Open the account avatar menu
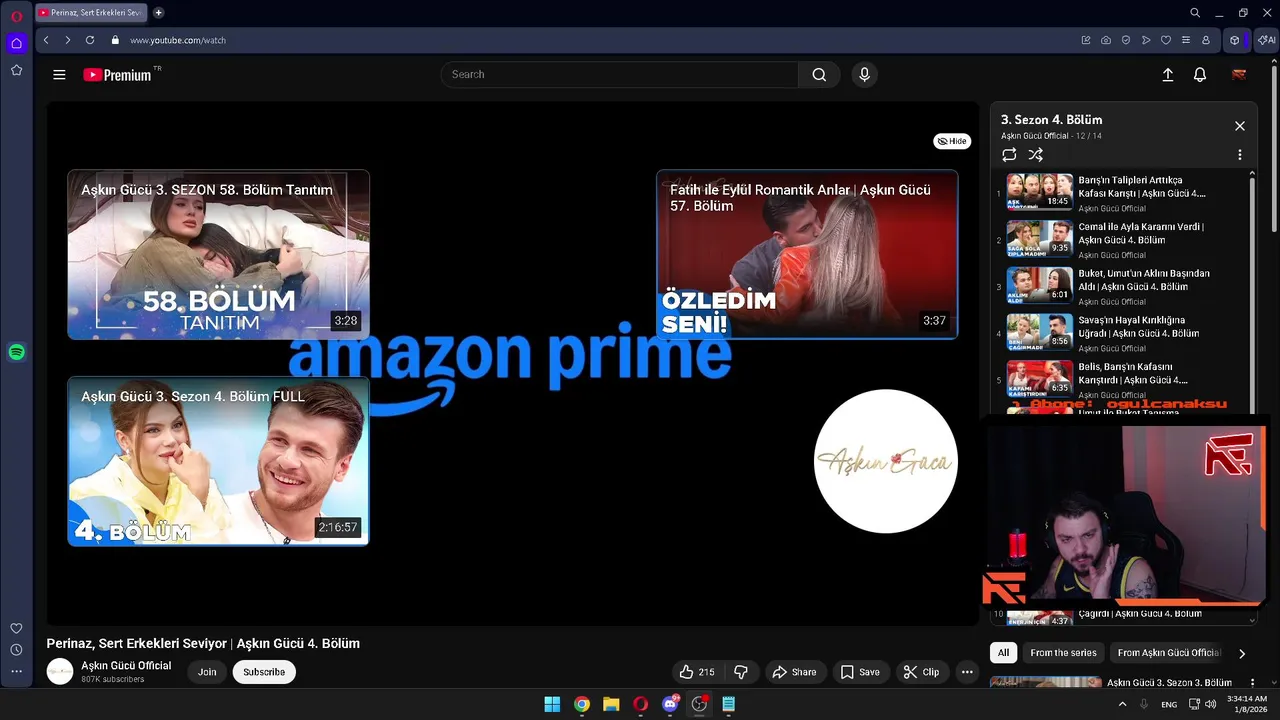Screen dimensions: 1280x720 (x=1238, y=74)
